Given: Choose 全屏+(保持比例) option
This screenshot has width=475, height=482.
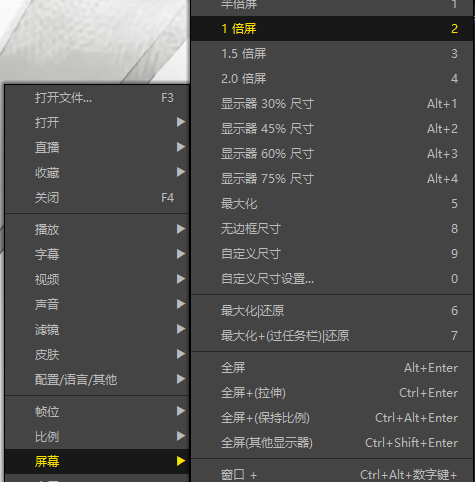Looking at the screenshot, I should tap(332, 418).
